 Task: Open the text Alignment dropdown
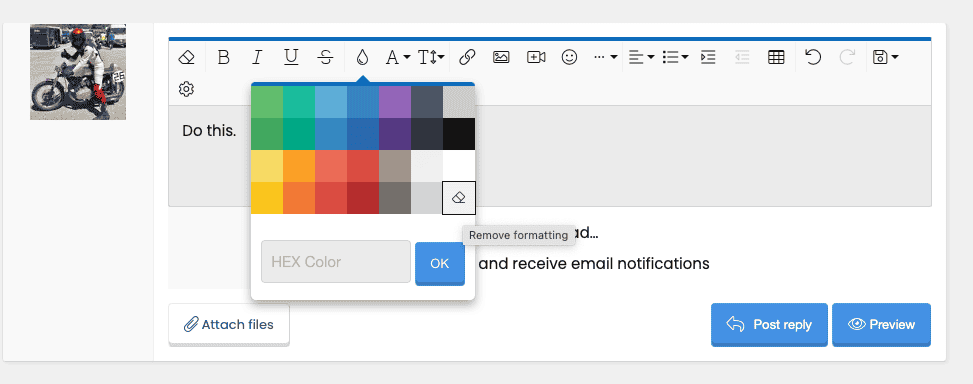642,58
